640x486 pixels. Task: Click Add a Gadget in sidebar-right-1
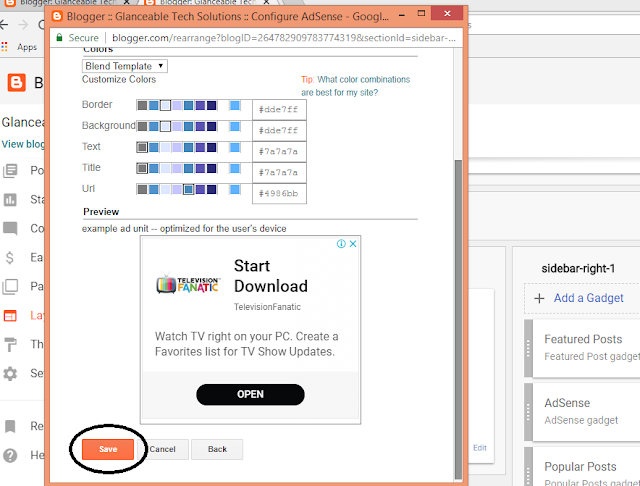[x=588, y=298]
